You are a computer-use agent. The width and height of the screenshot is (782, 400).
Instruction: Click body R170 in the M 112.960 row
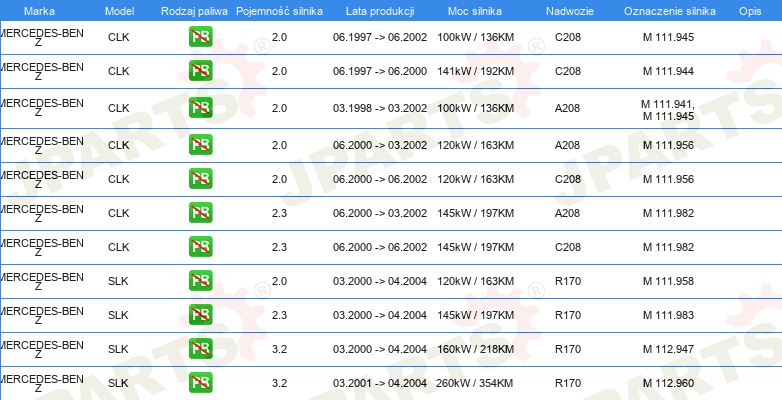click(x=568, y=383)
